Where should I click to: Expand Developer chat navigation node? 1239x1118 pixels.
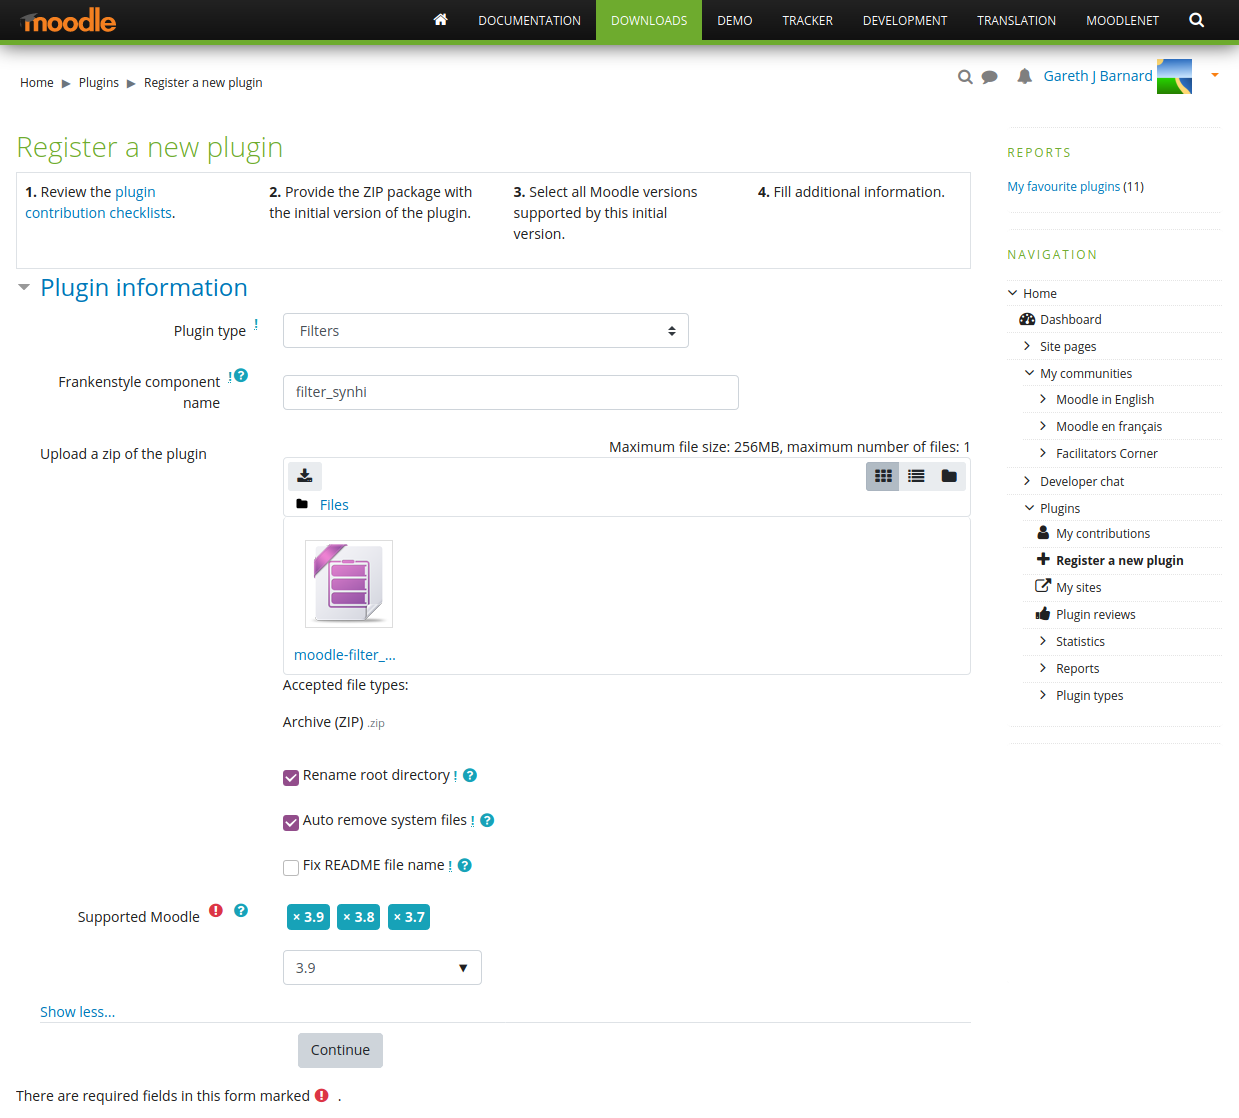coord(1027,481)
